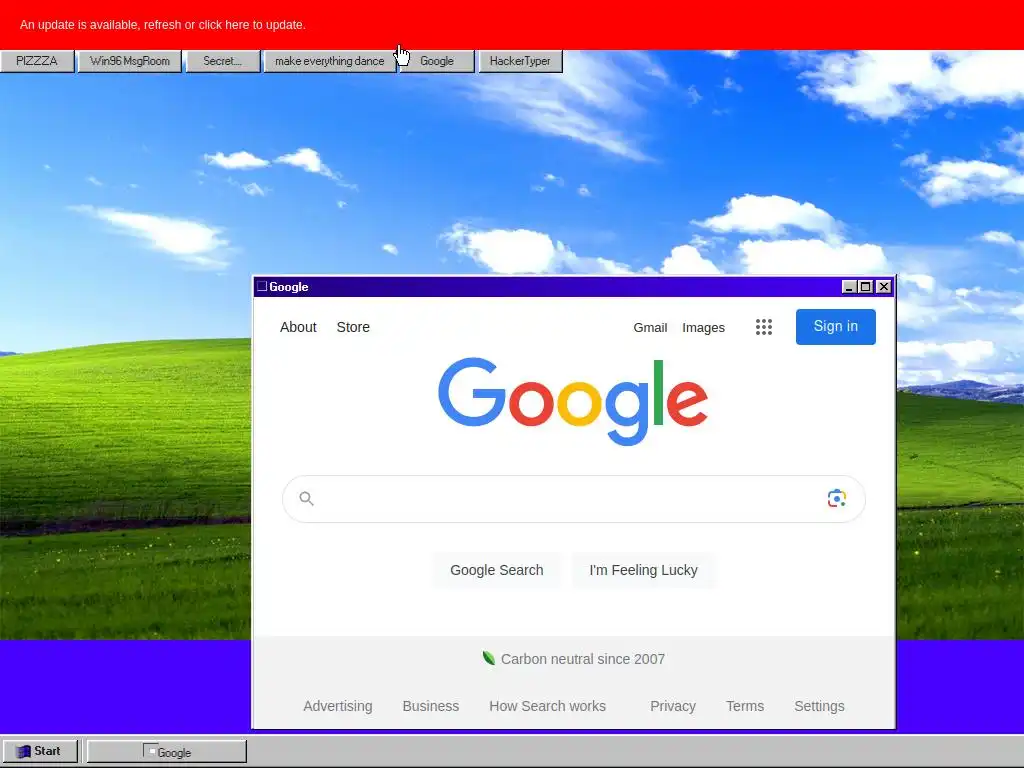Close the Google window
Screen dimensions: 1024x768
pos(884,287)
